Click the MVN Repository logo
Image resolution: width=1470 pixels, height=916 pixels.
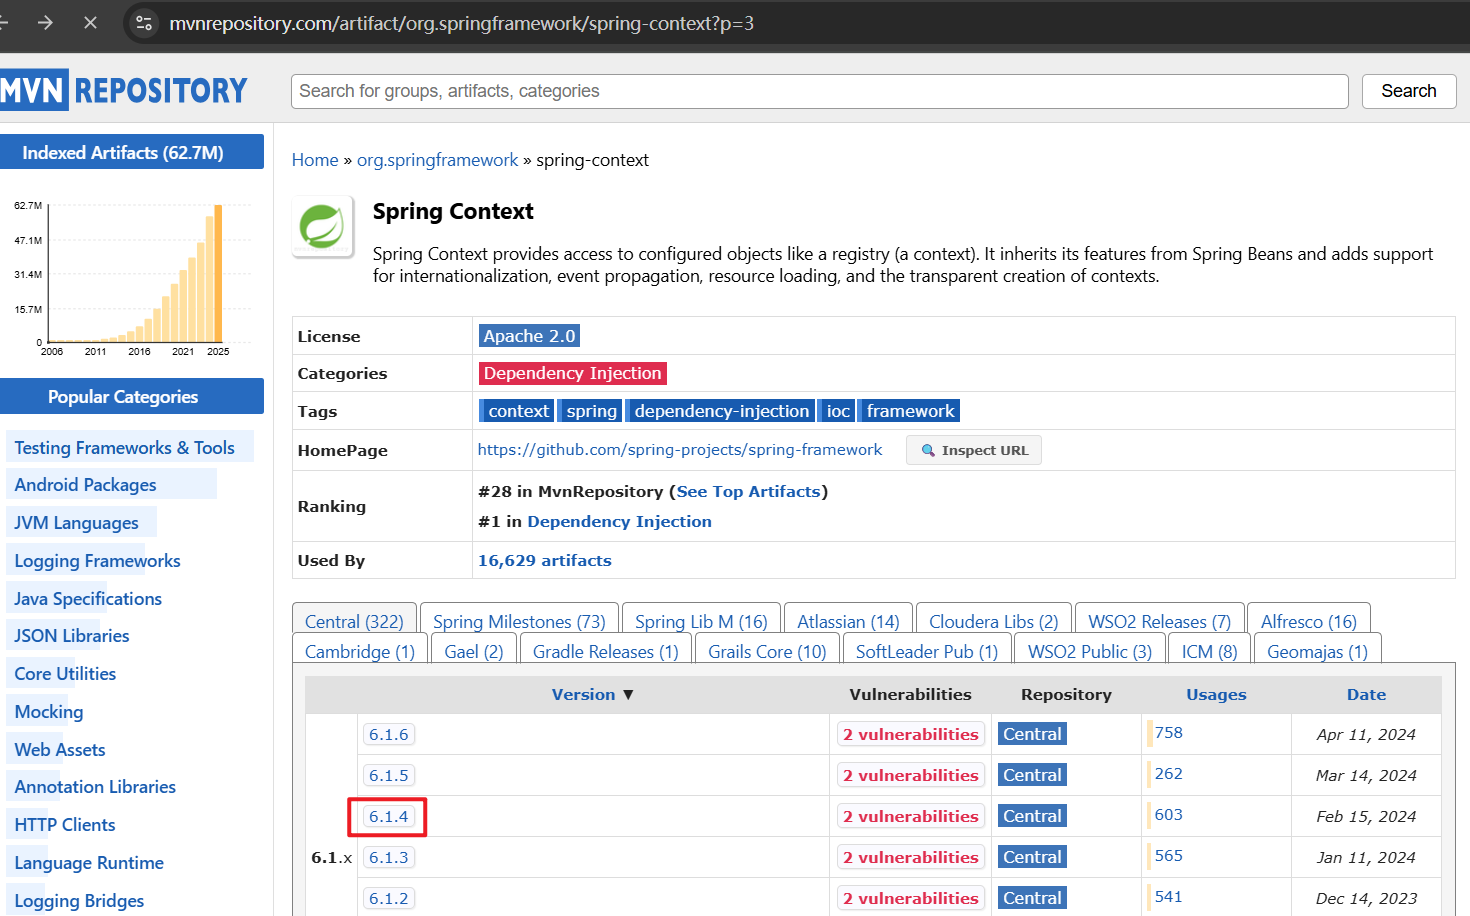(x=124, y=90)
